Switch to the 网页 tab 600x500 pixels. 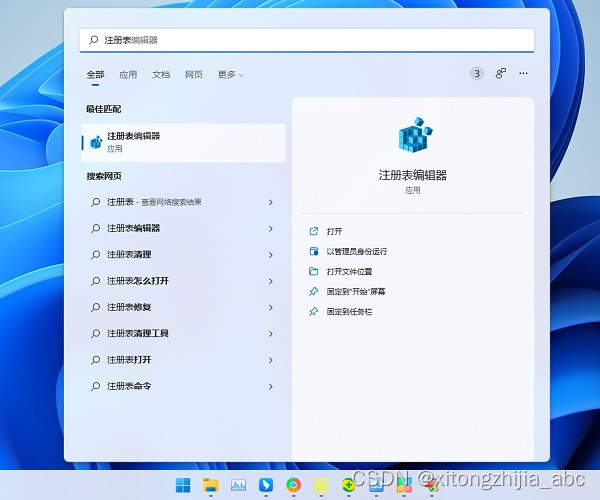click(194, 75)
